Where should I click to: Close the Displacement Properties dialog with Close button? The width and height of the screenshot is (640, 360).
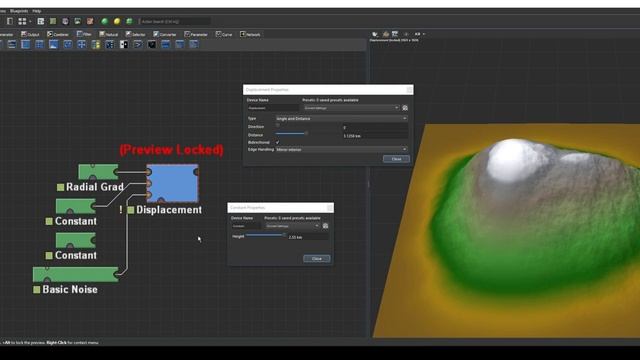(396, 159)
